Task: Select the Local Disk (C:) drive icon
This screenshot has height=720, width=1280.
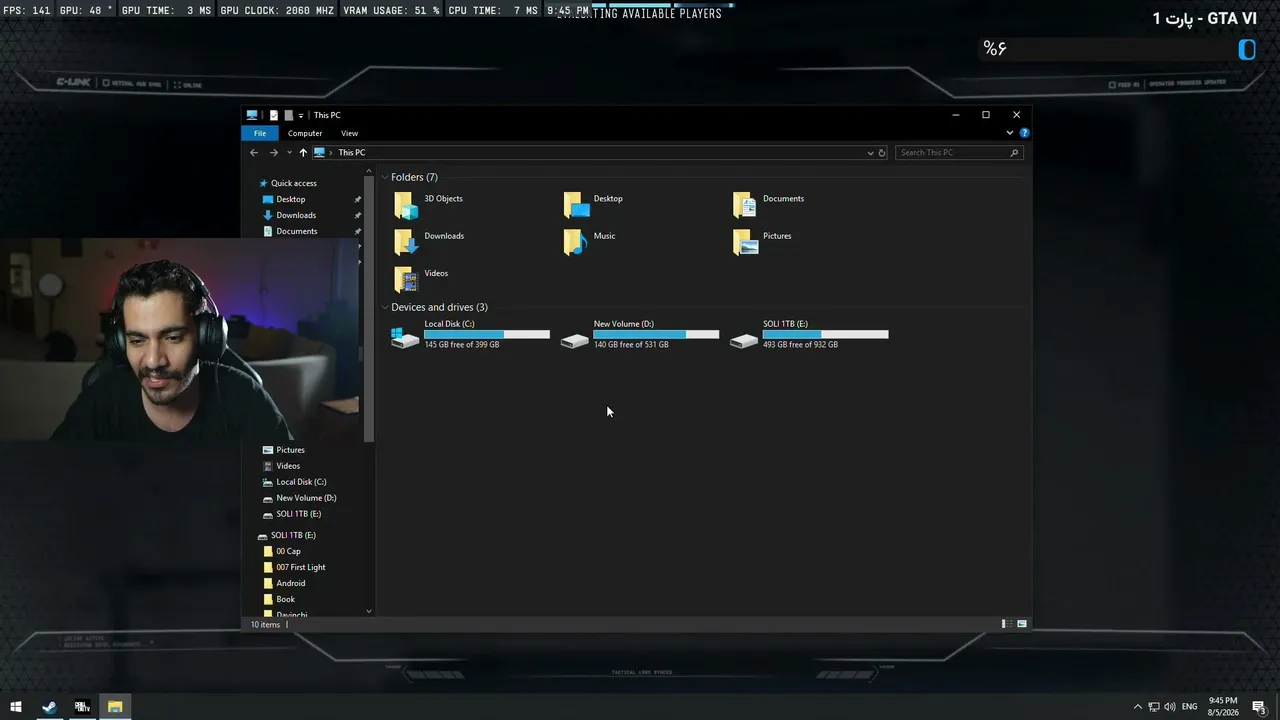Action: tap(405, 336)
